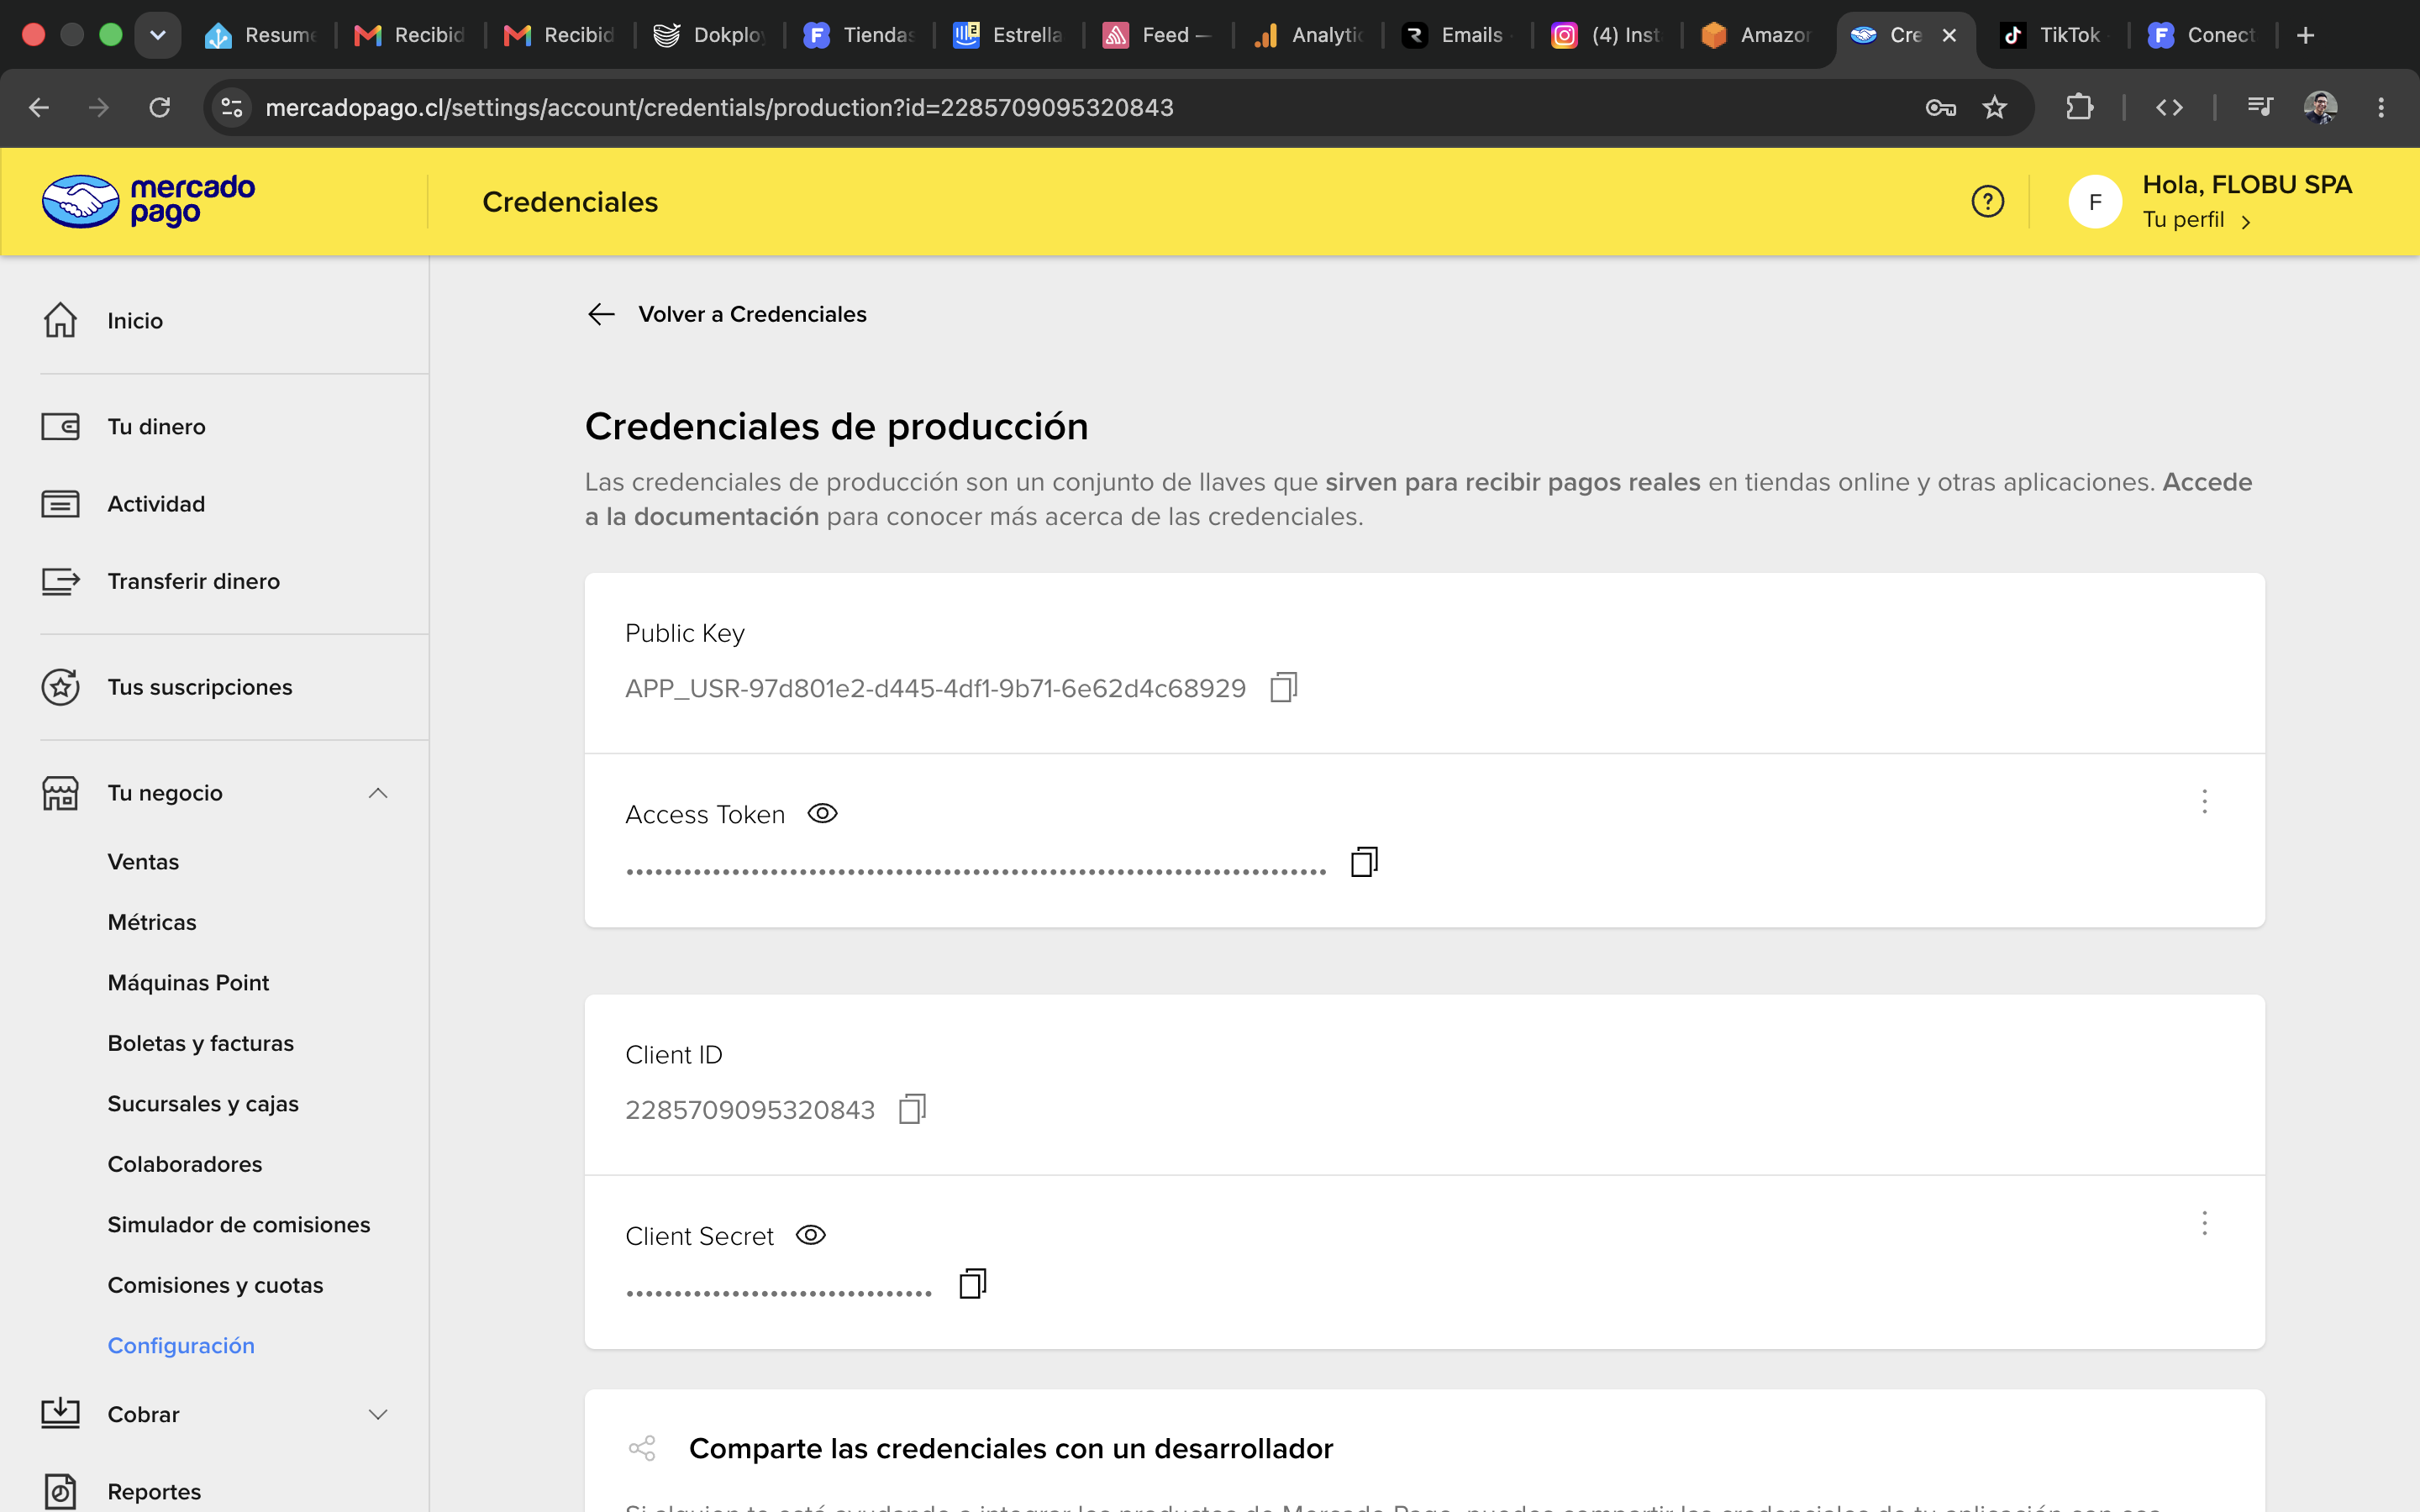The height and width of the screenshot is (1512, 2420).
Task: Open the password manager key icon
Action: coord(1940,107)
